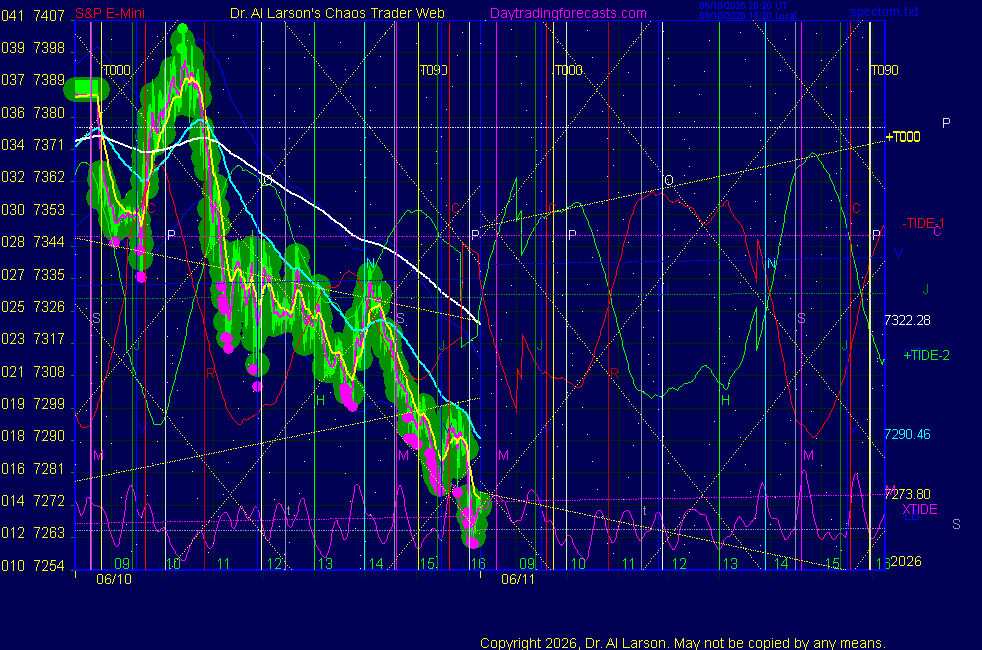This screenshot has height=650, width=982.
Task: Click the "012 7263" price axis label
Action: point(33,533)
